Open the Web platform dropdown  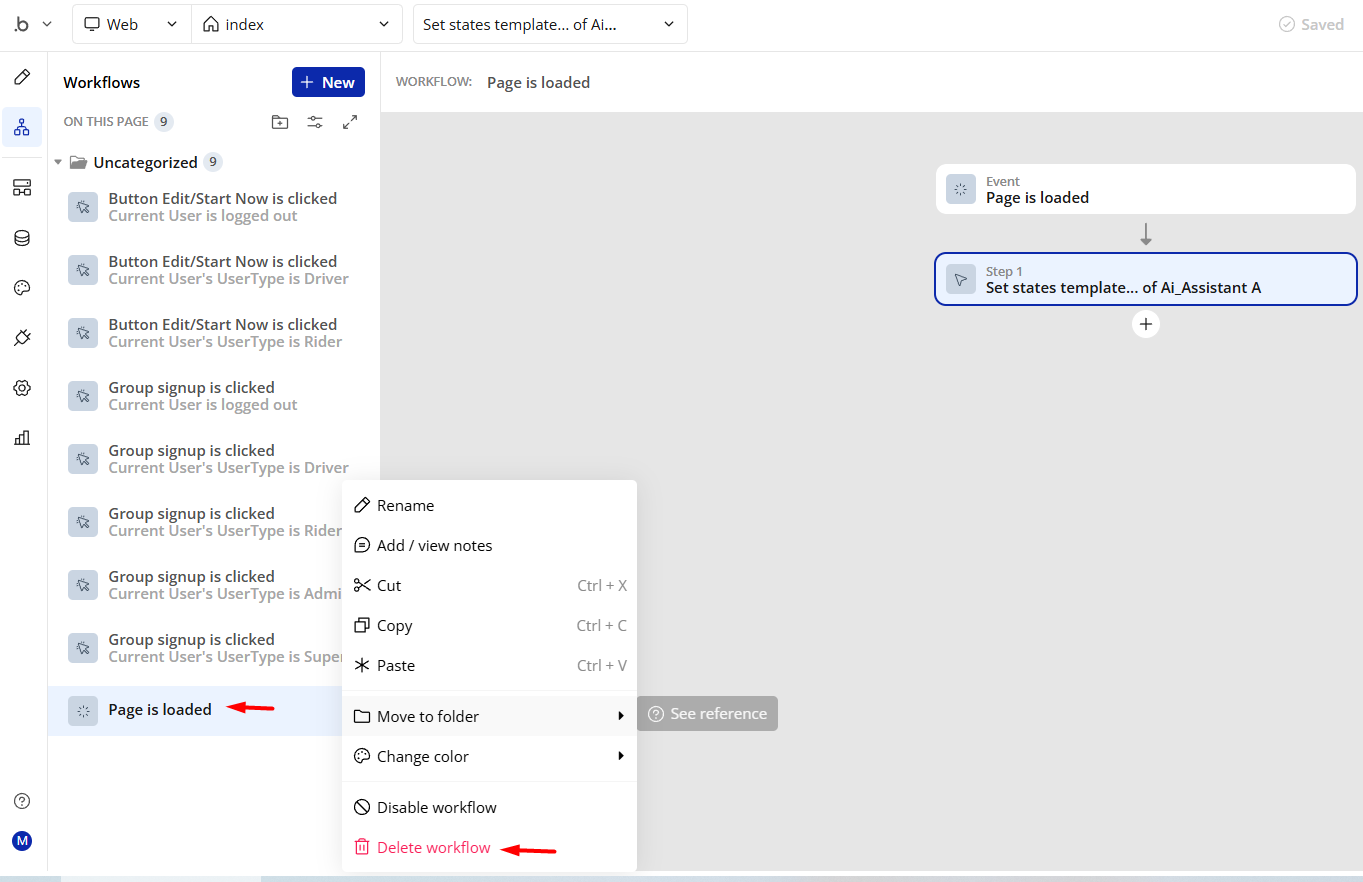(131, 24)
